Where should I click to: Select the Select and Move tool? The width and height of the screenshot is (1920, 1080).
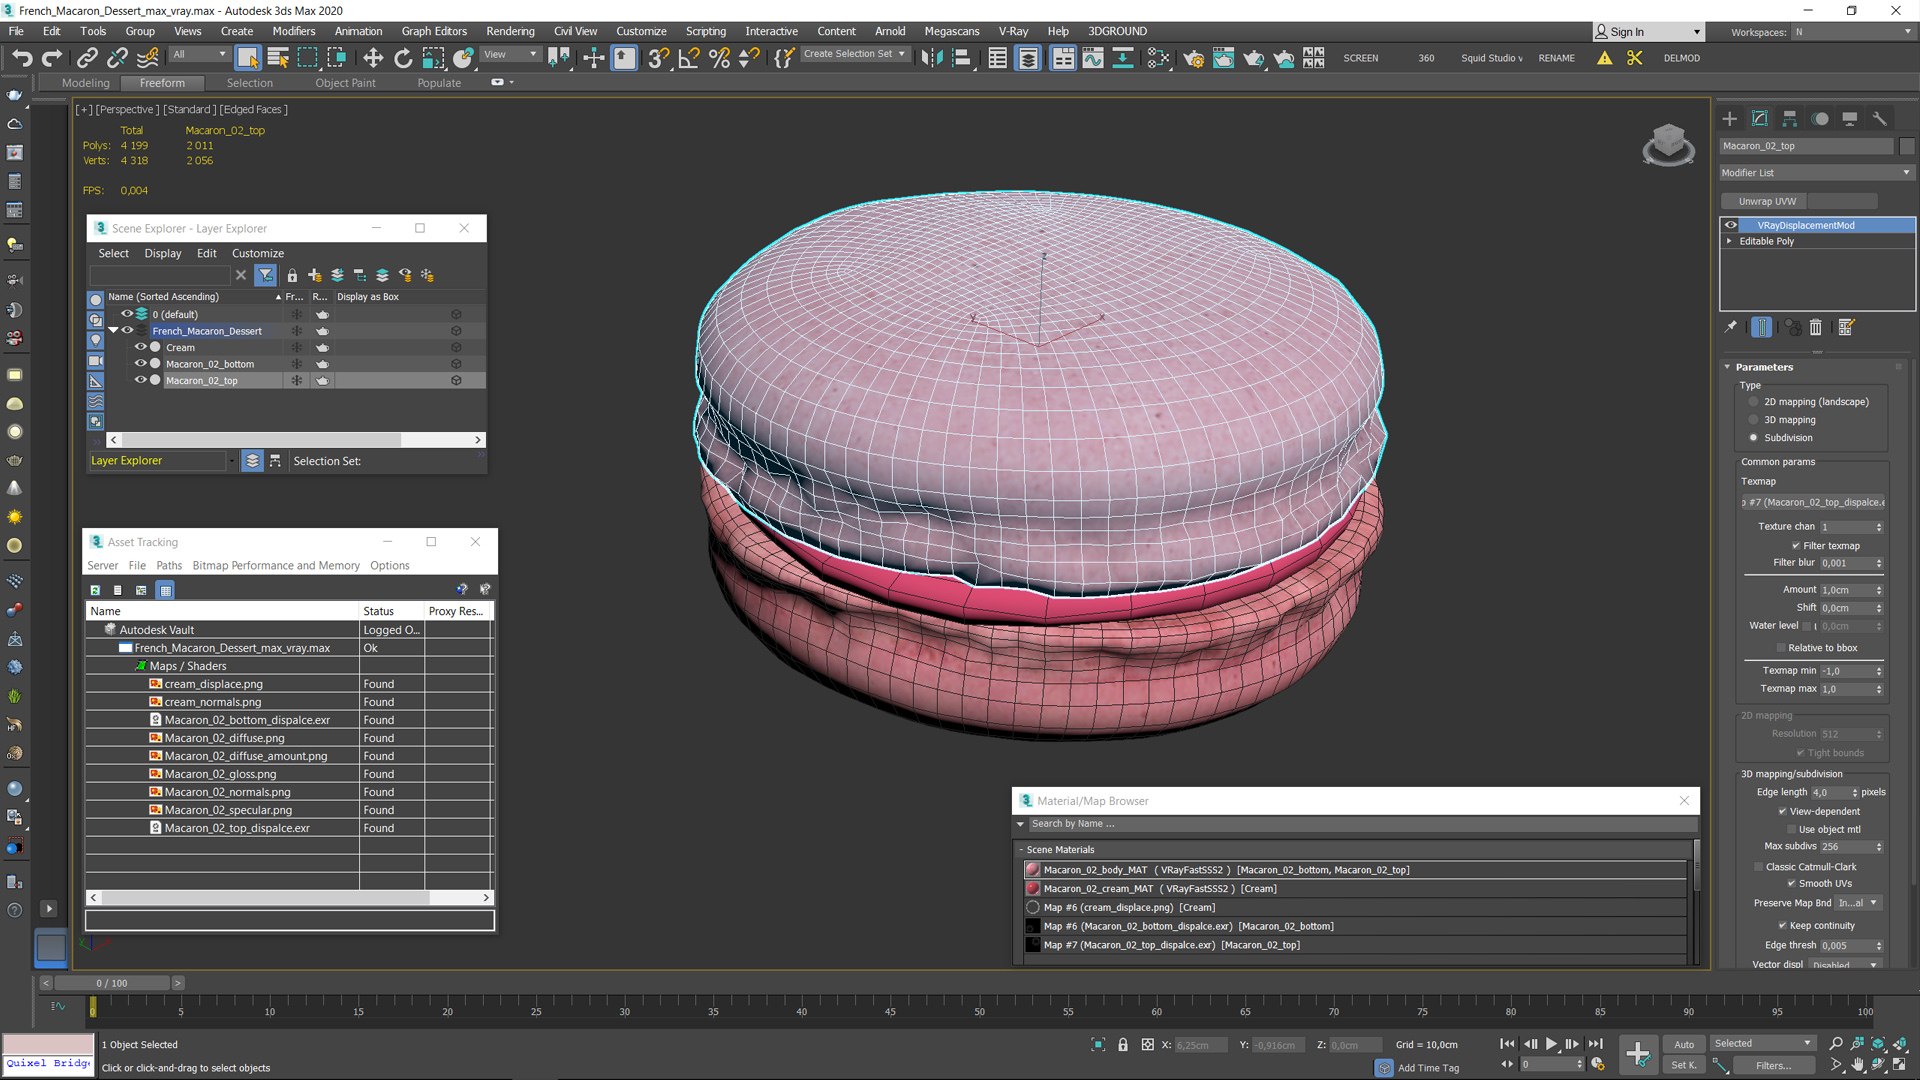[x=373, y=58]
